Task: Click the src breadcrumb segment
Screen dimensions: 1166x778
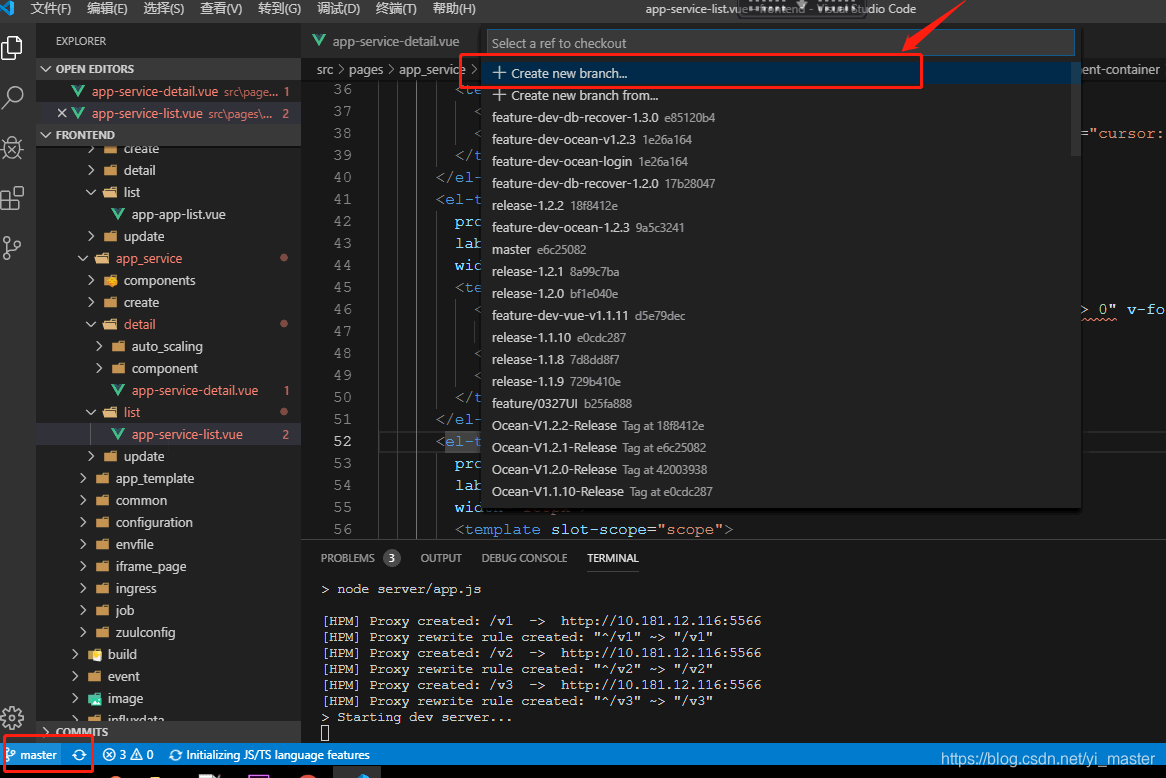Action: 325,69
